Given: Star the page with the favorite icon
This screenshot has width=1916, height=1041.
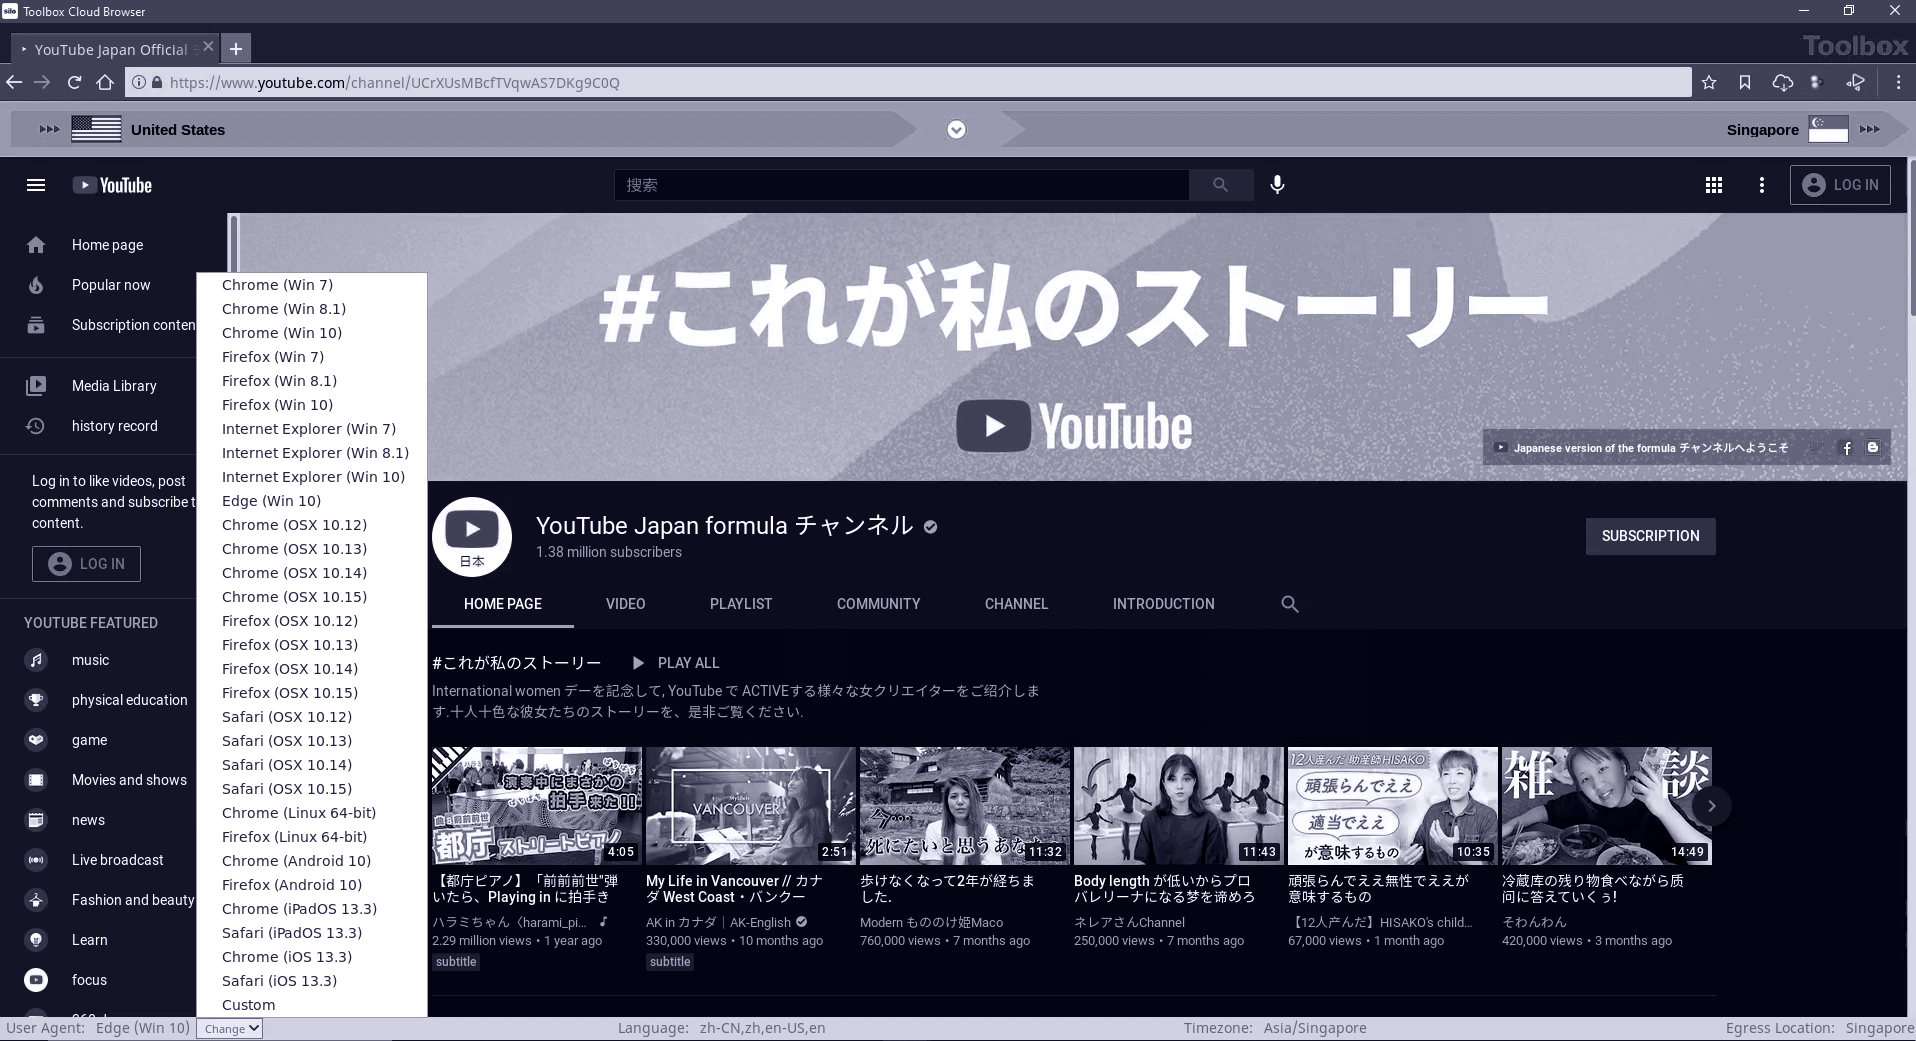Looking at the screenshot, I should 1709,82.
